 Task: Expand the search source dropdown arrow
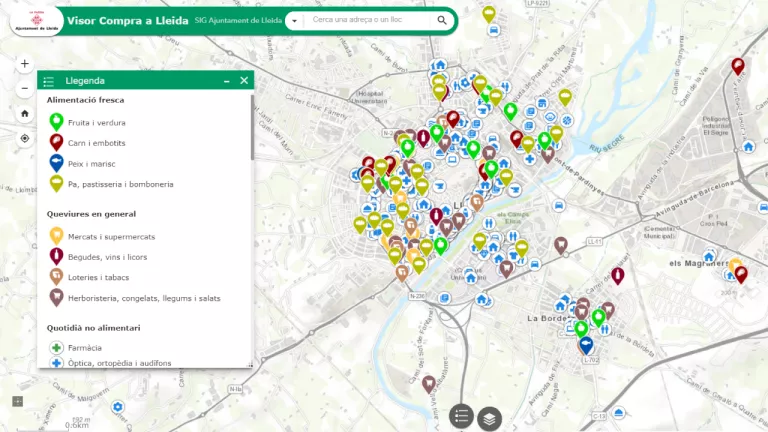(294, 21)
